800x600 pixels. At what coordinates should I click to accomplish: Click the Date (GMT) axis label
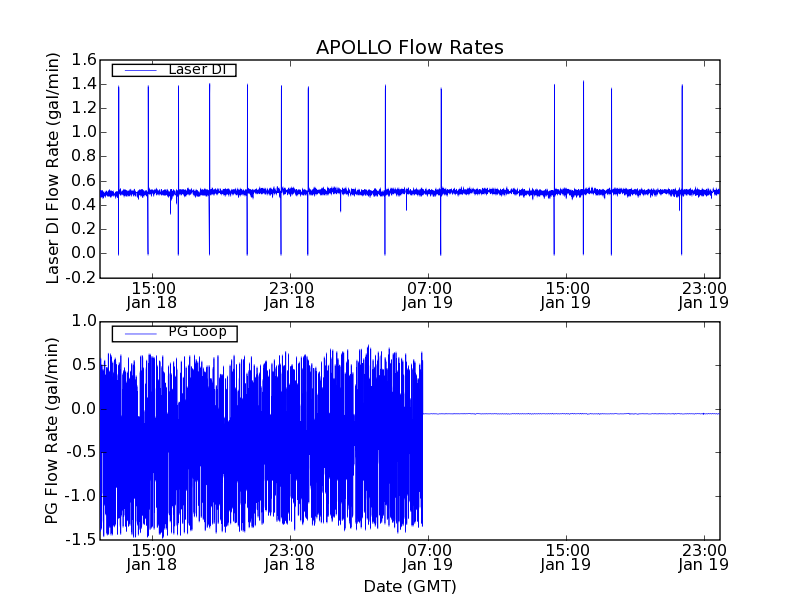410,586
